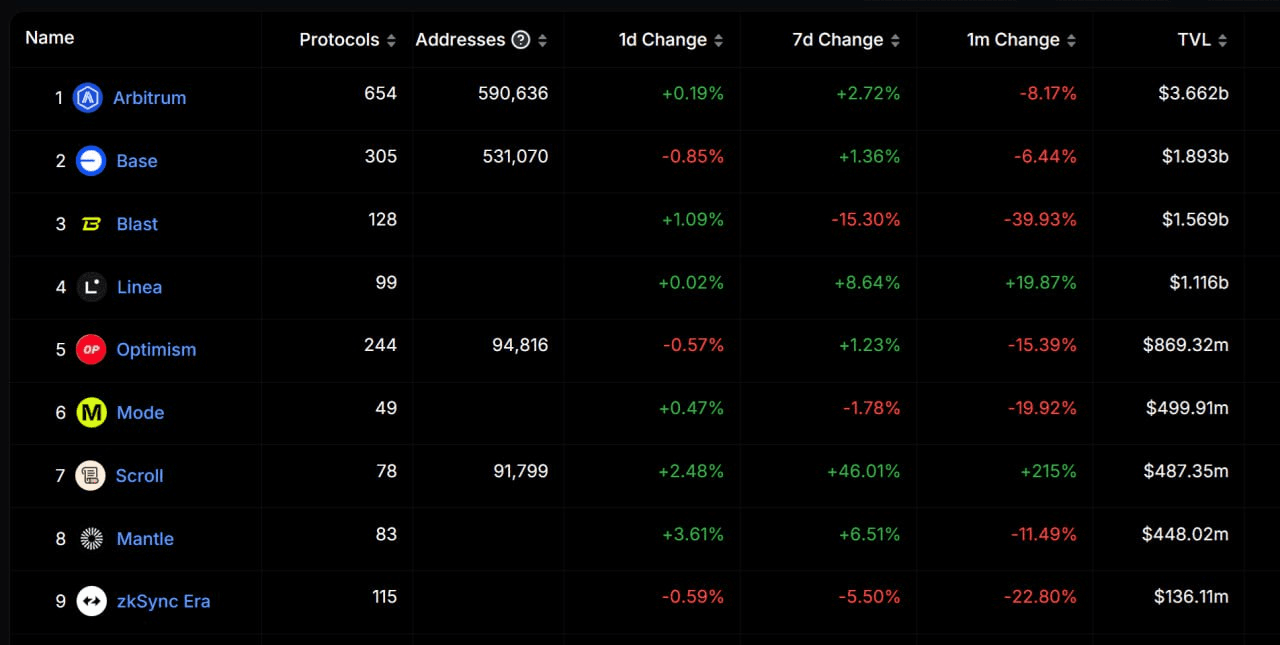This screenshot has width=1280, height=645.
Task: Click the Mode chain logo icon
Action: (91, 413)
